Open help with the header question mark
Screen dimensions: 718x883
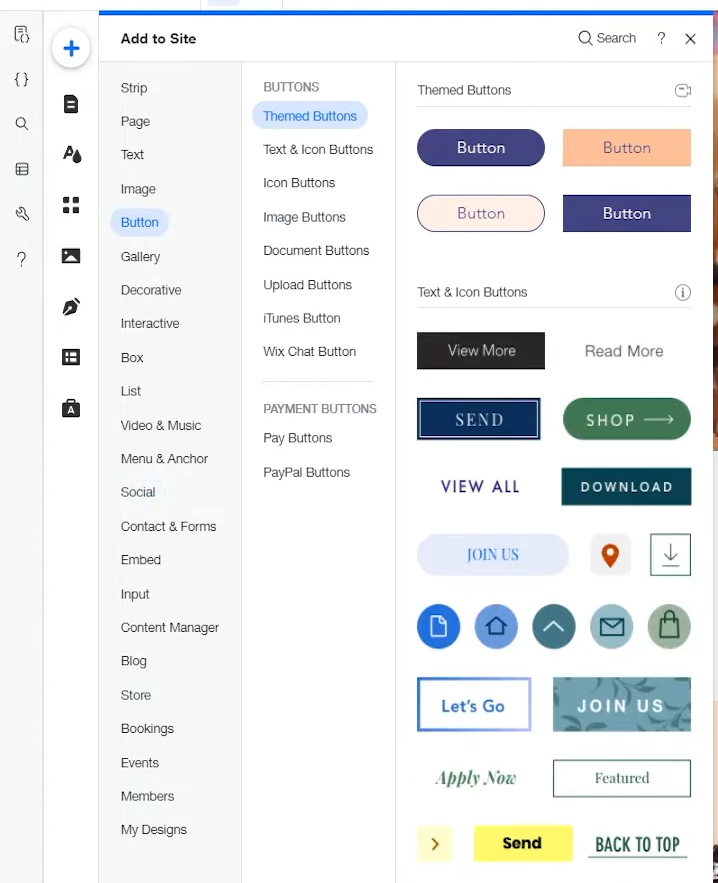click(x=661, y=38)
